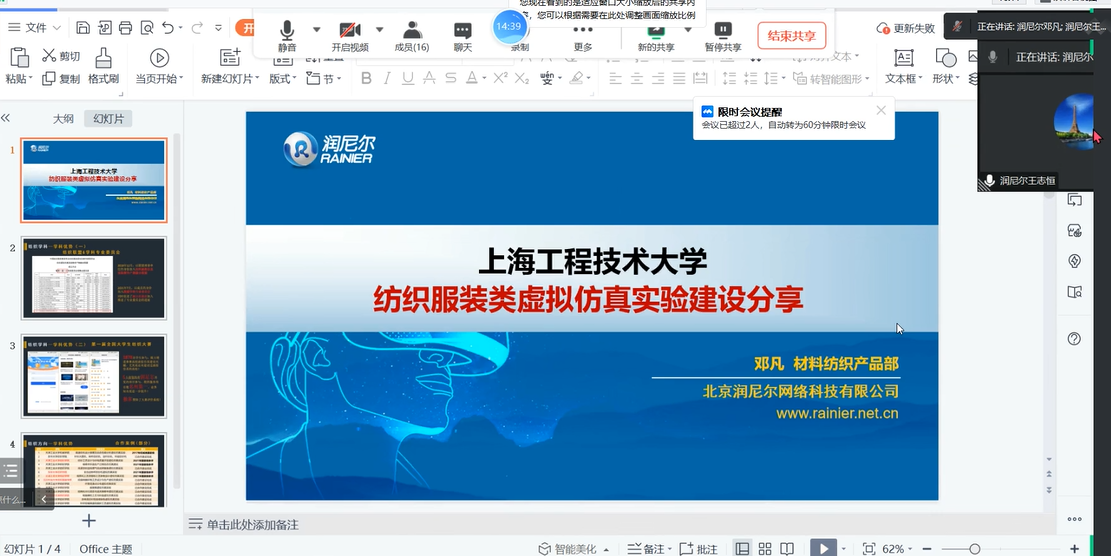Switch to the 大纲 outline tab

point(63,118)
